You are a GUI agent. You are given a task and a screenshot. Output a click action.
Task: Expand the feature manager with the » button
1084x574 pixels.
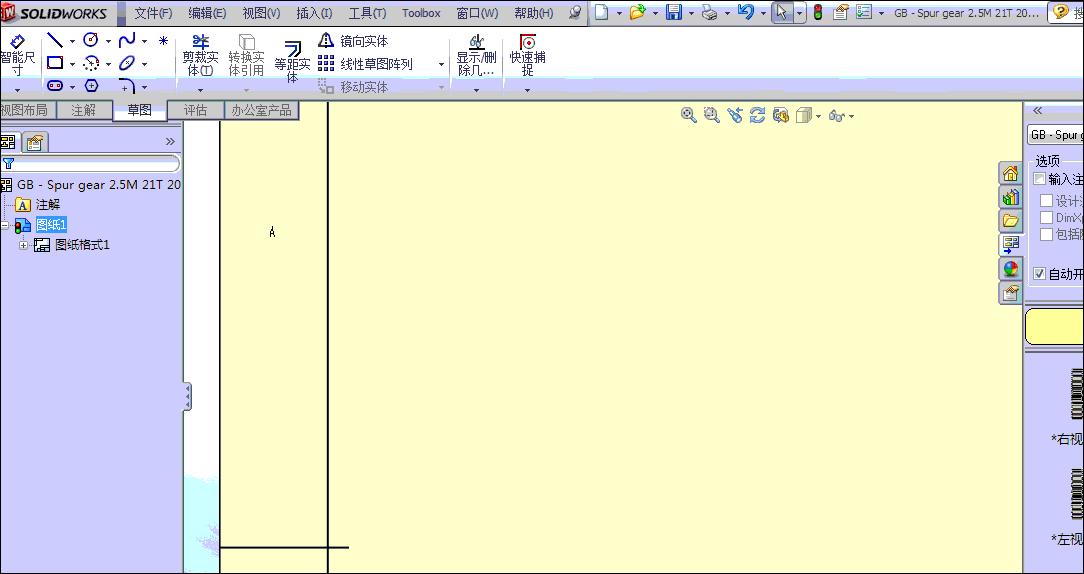tap(170, 141)
